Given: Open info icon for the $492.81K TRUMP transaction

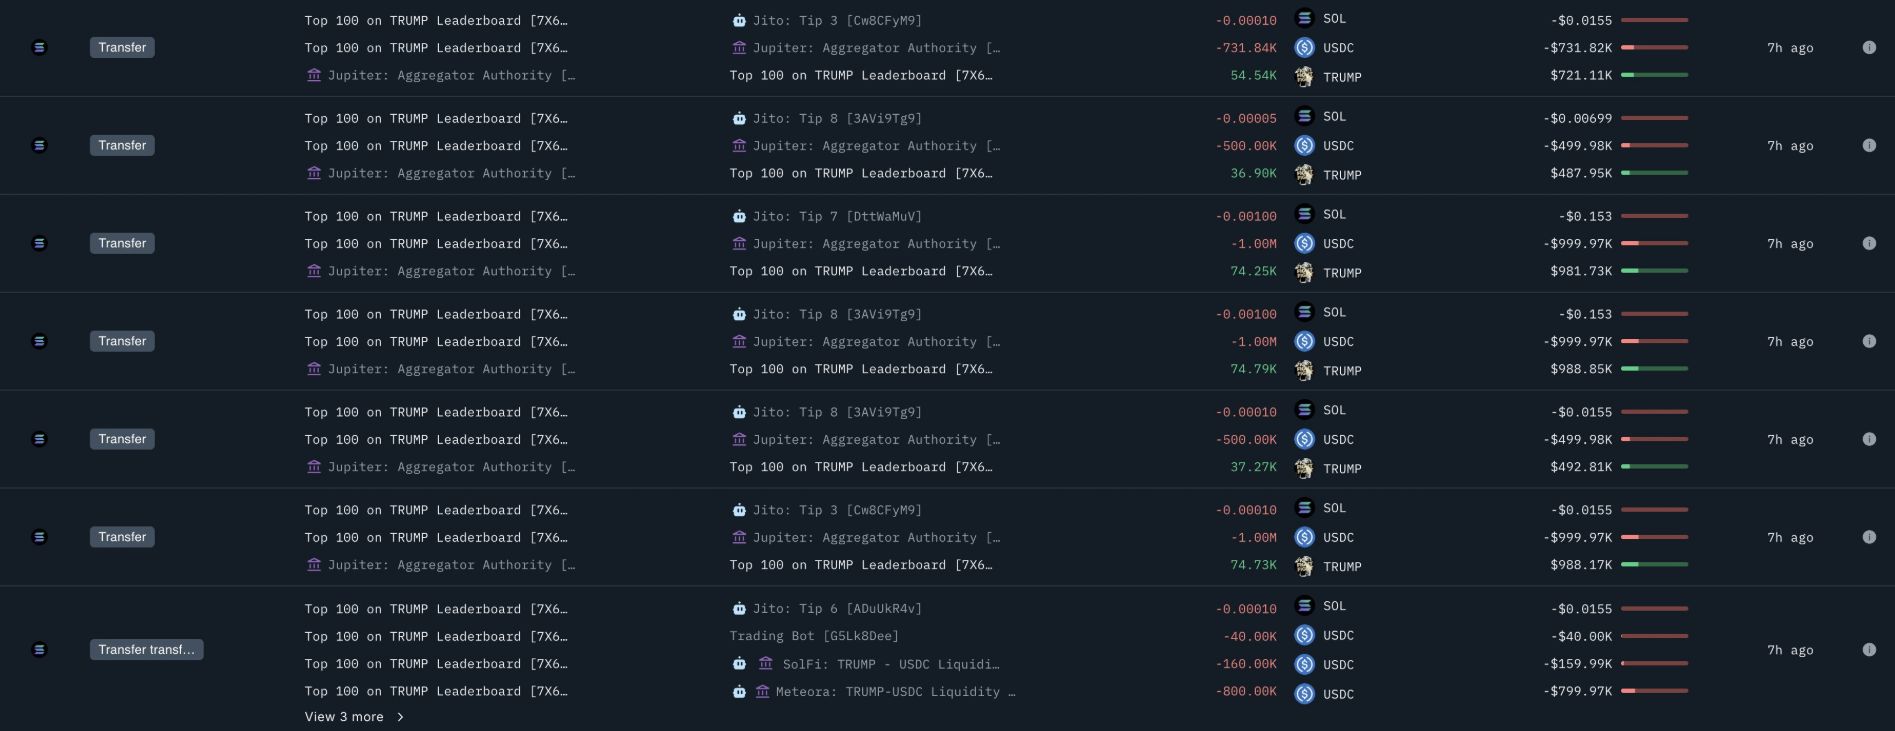Looking at the screenshot, I should tap(1868, 439).
